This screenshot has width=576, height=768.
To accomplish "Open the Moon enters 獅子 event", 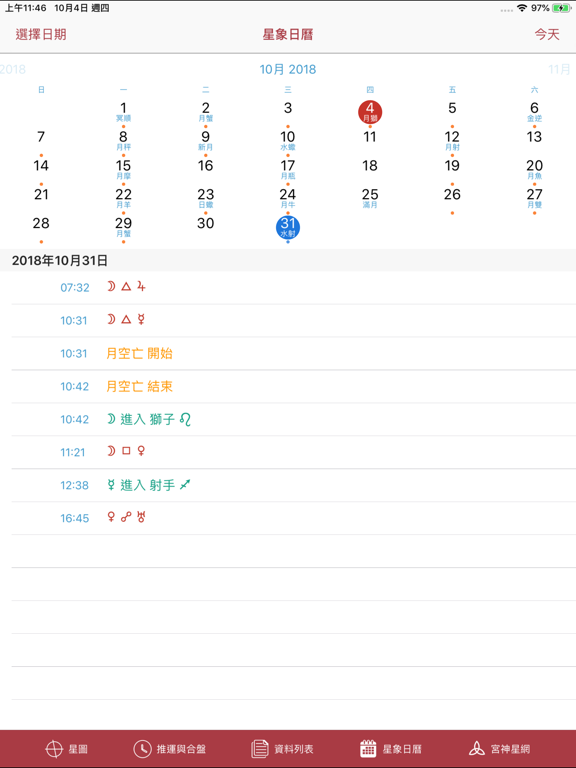I will (x=294, y=419).
